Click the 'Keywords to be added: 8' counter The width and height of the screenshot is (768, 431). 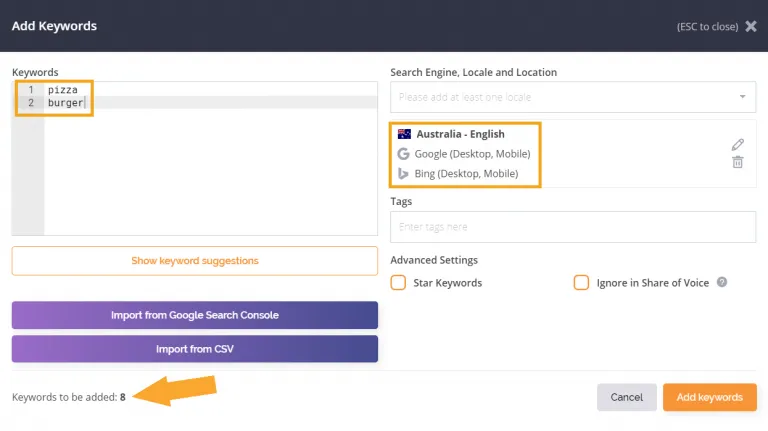tap(69, 397)
